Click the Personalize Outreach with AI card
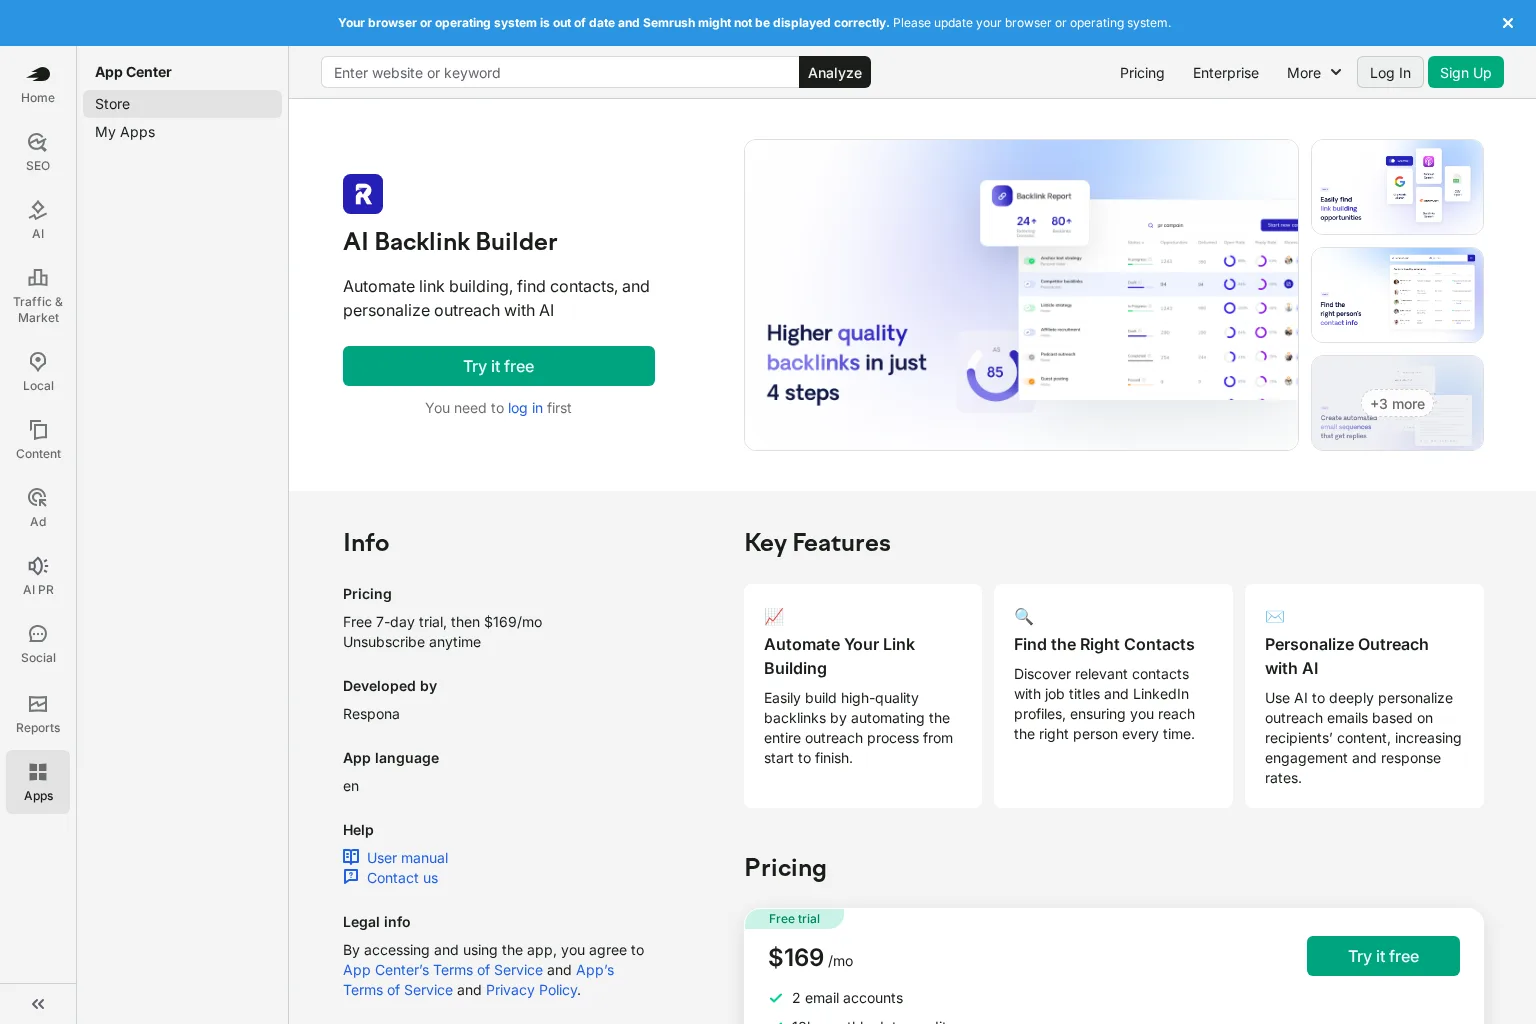 [x=1364, y=696]
